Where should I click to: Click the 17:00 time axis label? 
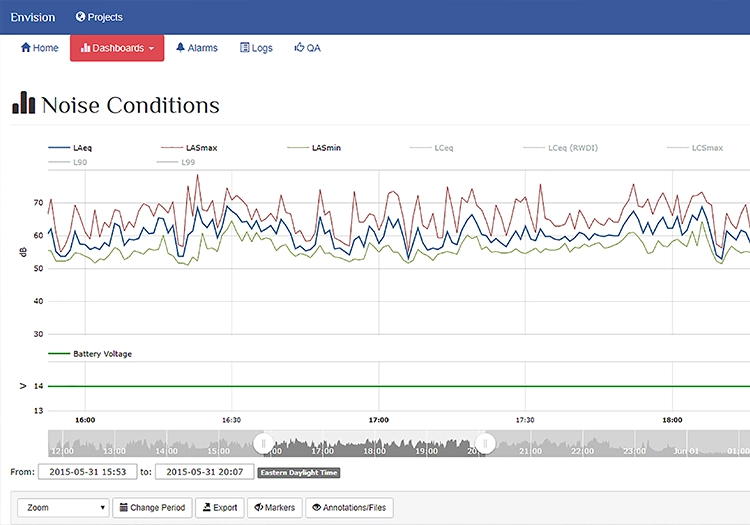378,420
